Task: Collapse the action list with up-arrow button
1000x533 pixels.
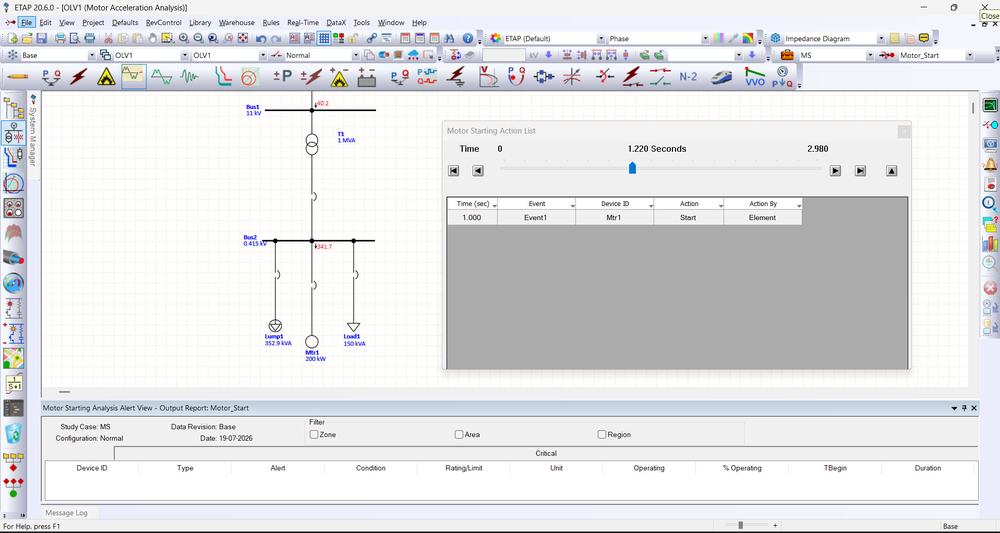Action: tap(892, 171)
